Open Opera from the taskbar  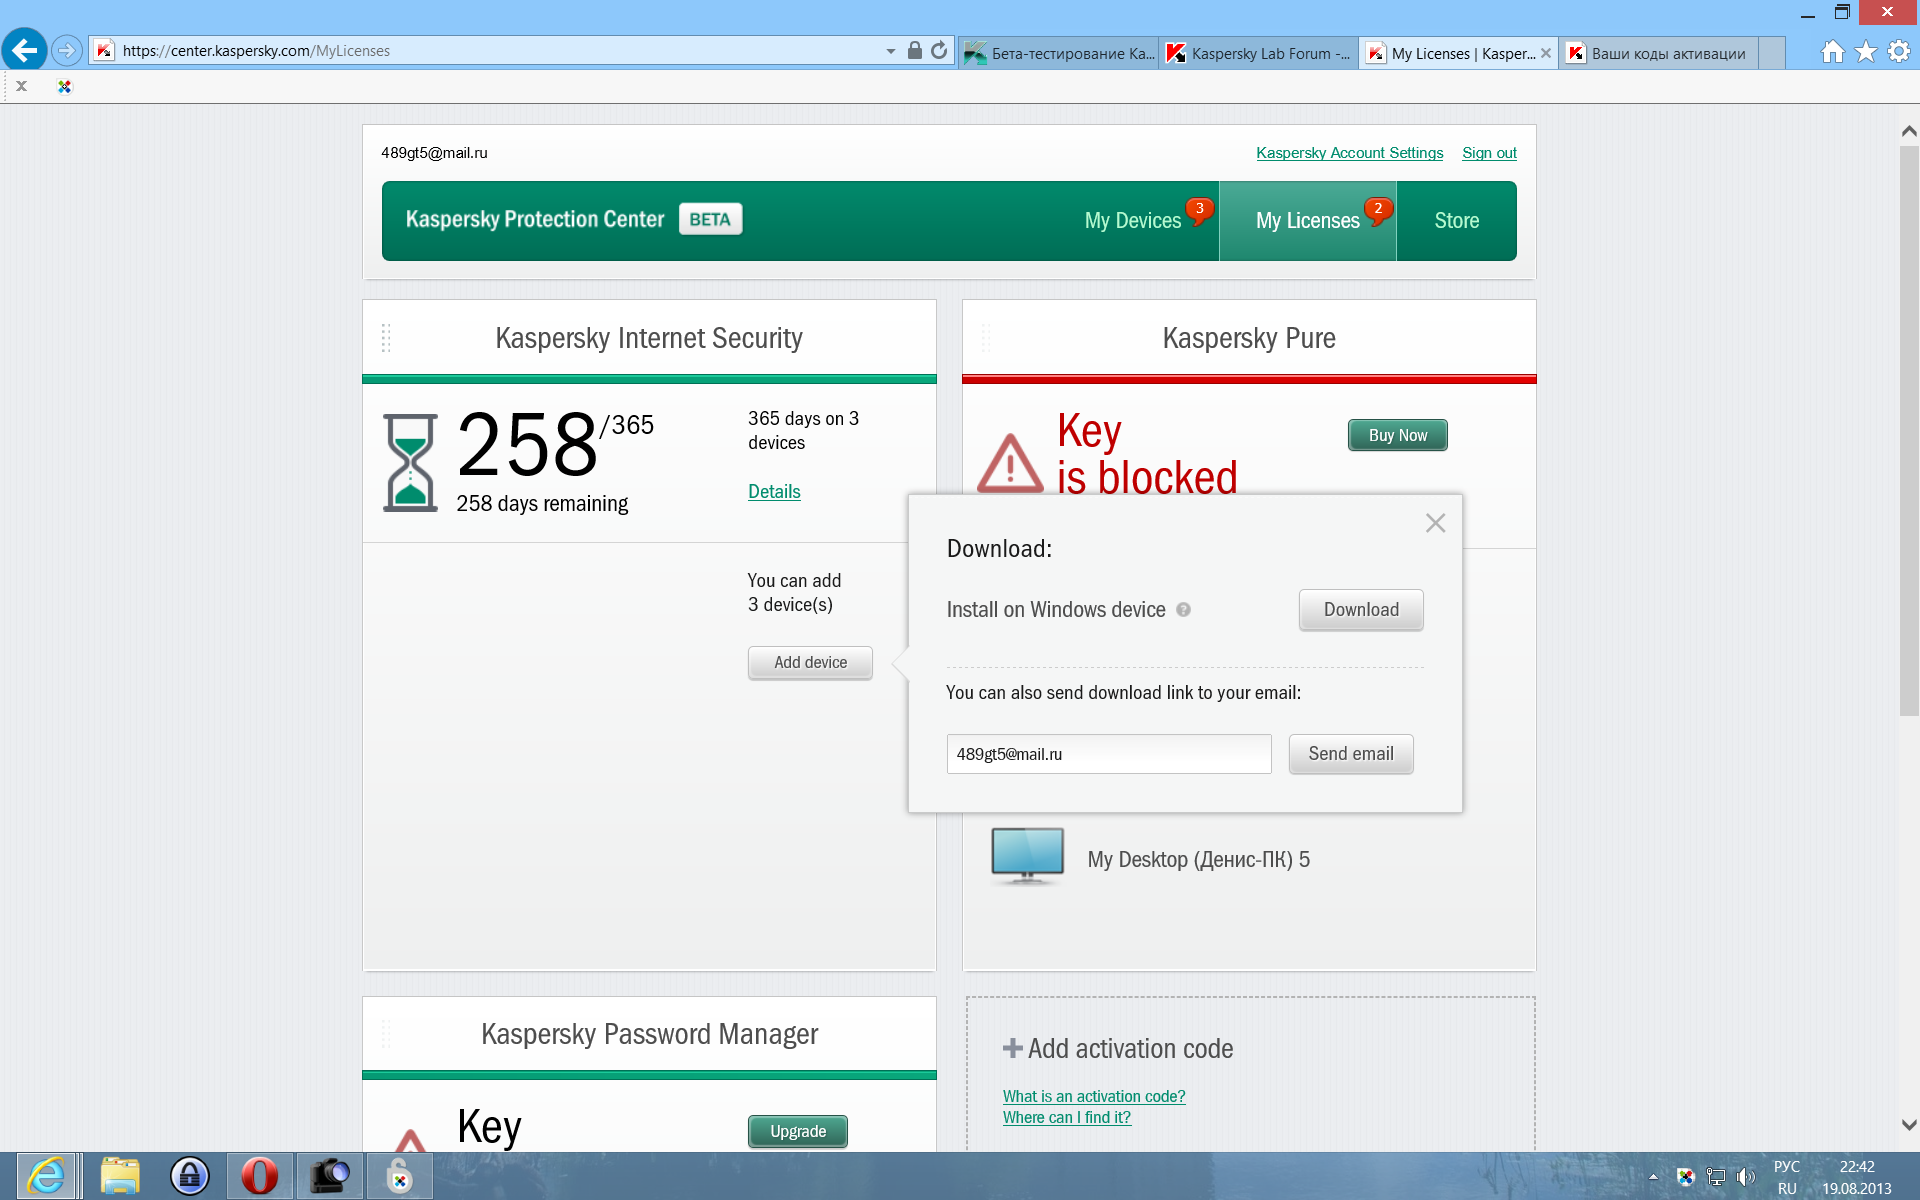[x=259, y=1176]
